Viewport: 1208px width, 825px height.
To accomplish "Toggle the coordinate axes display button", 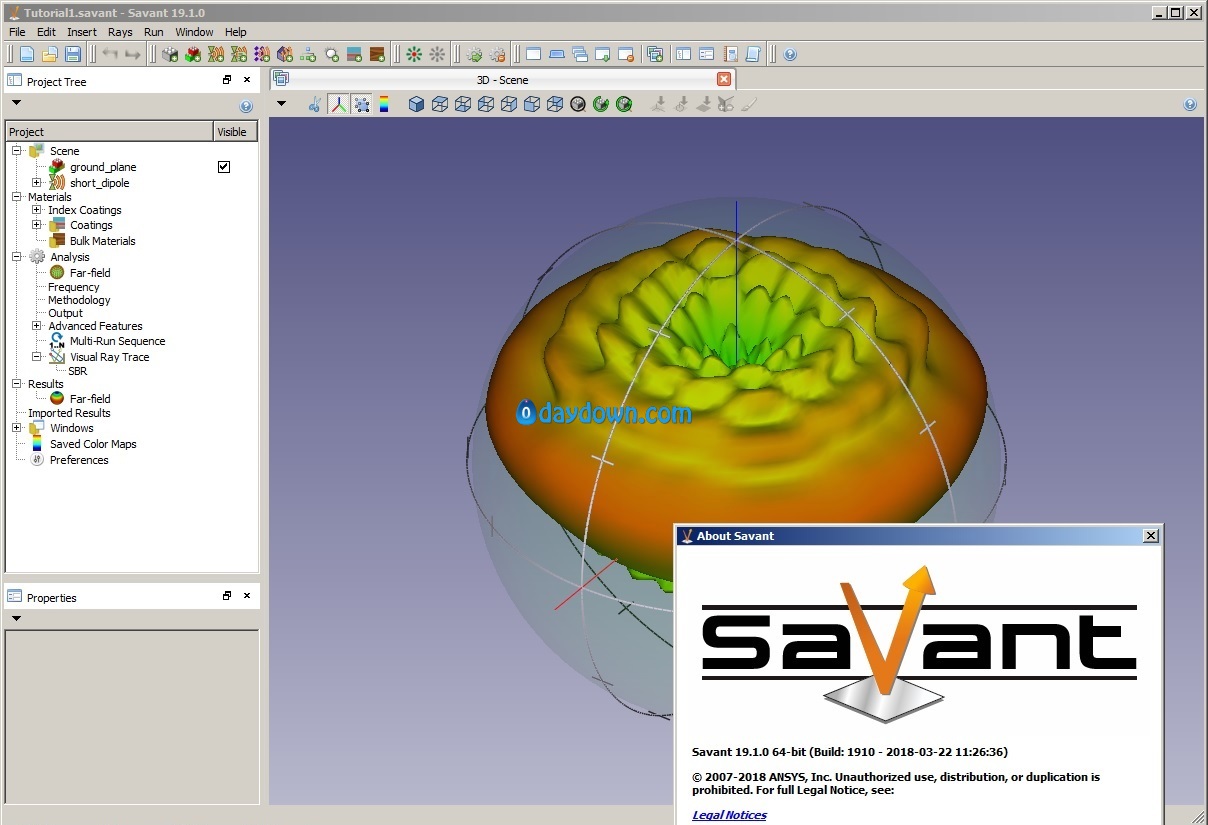I will (339, 104).
